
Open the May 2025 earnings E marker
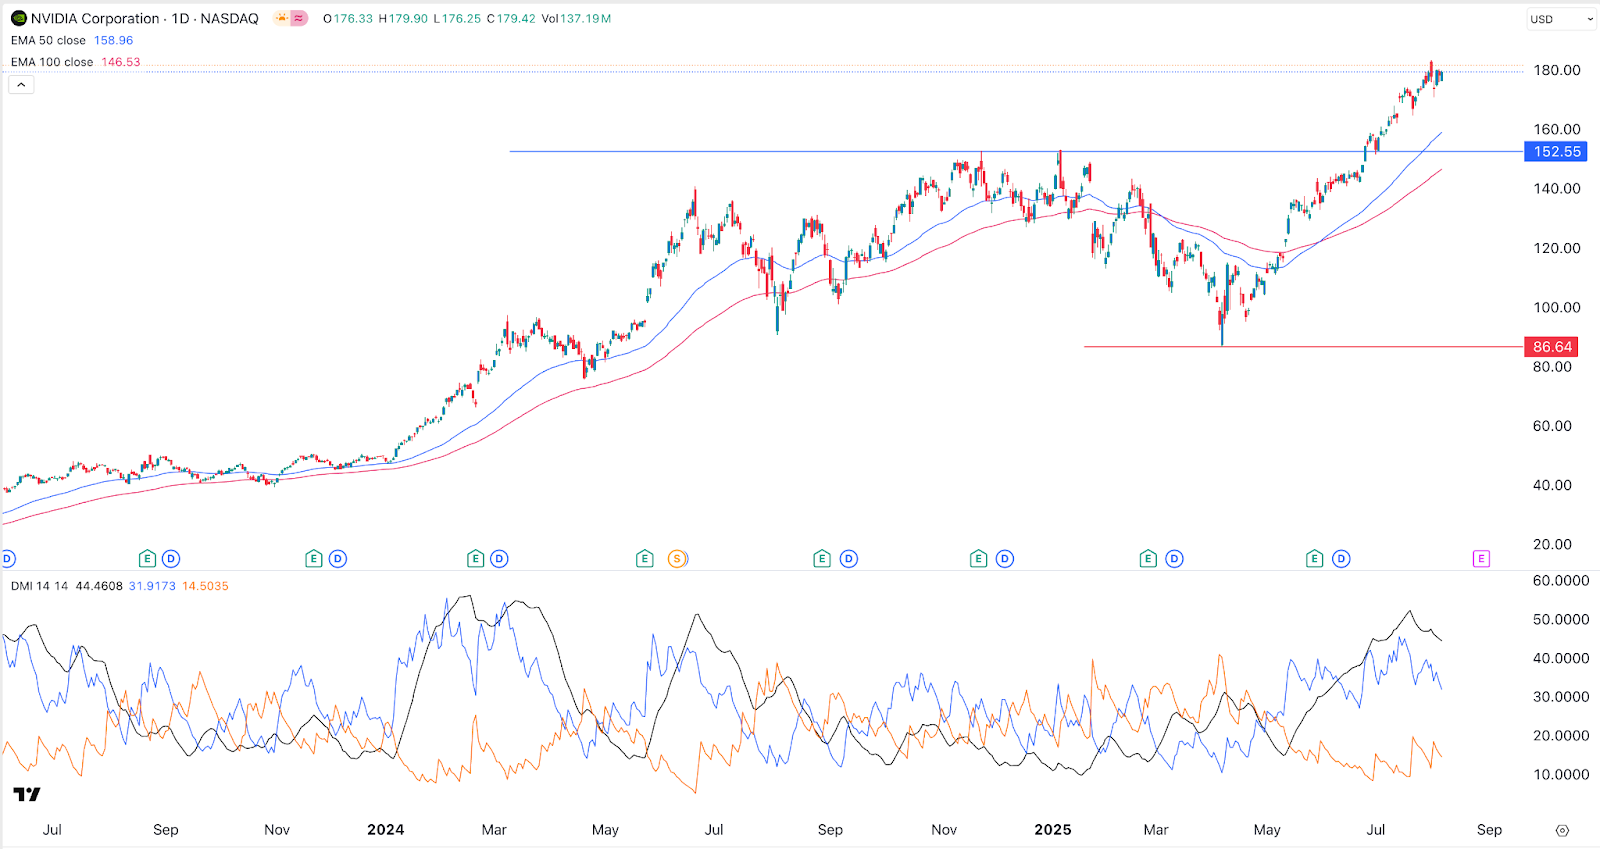tap(1315, 559)
